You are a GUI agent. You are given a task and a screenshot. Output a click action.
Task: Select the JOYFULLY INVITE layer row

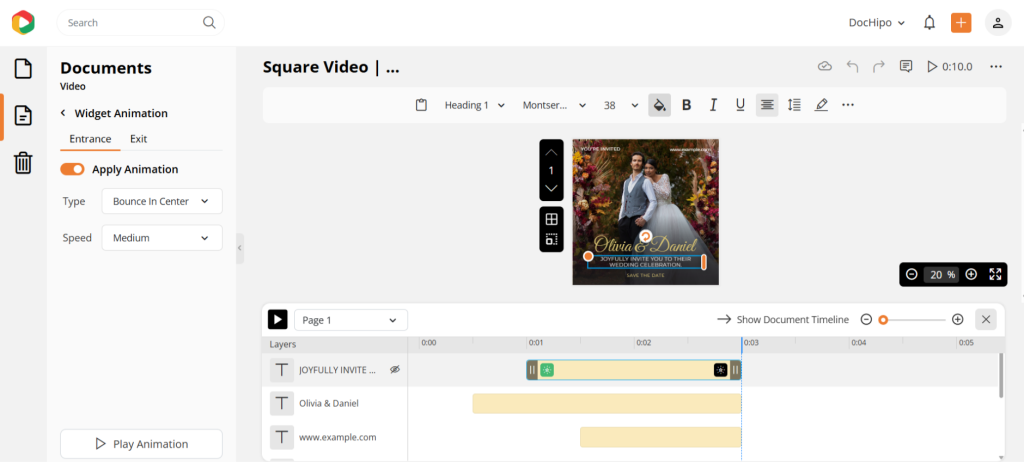tap(335, 370)
